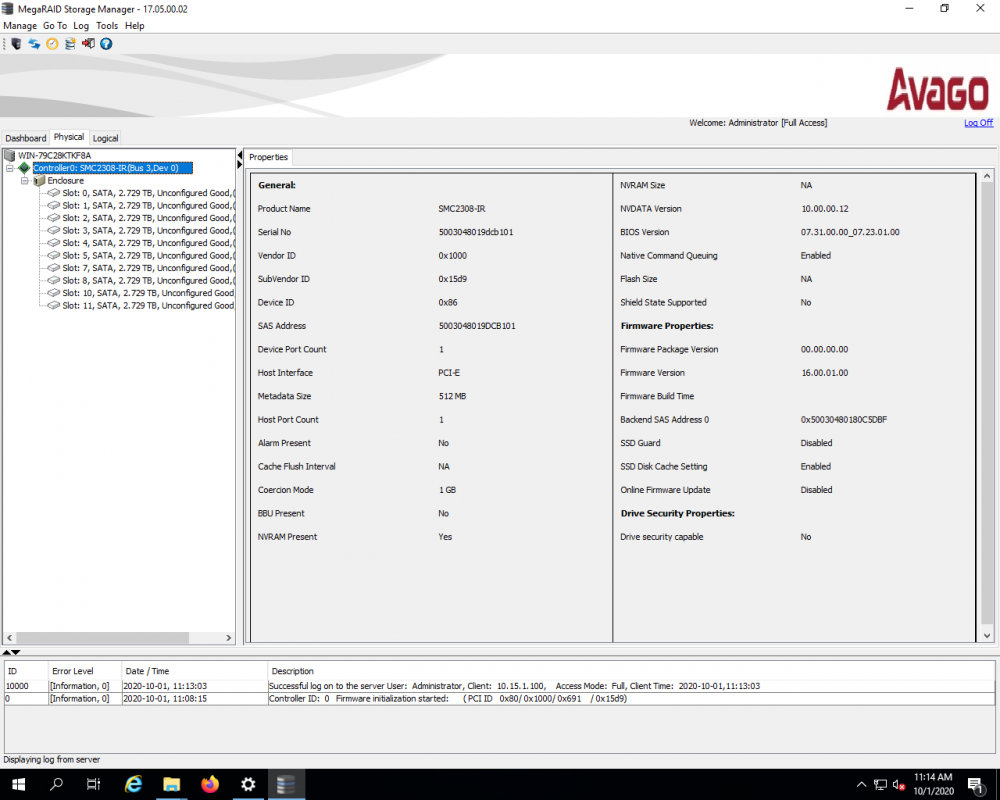Viewport: 1000px width, 800px height.
Task: Click the log off door icon
Action: 88,43
